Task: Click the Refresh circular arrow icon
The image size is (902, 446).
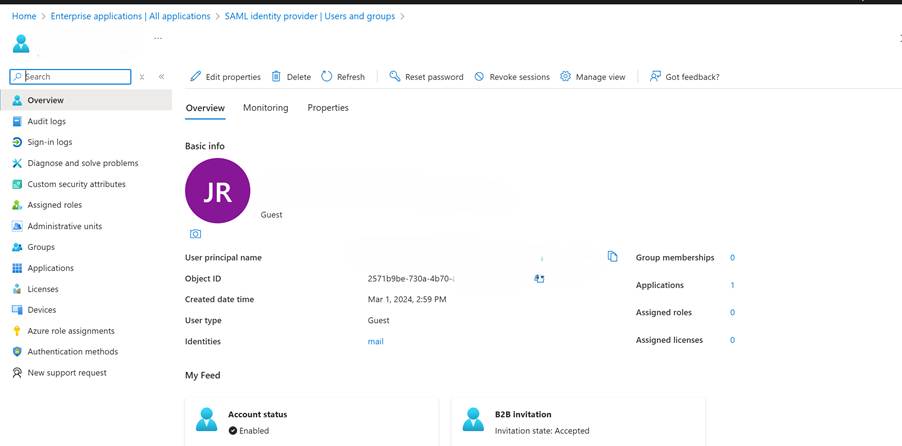Action: 326,76
